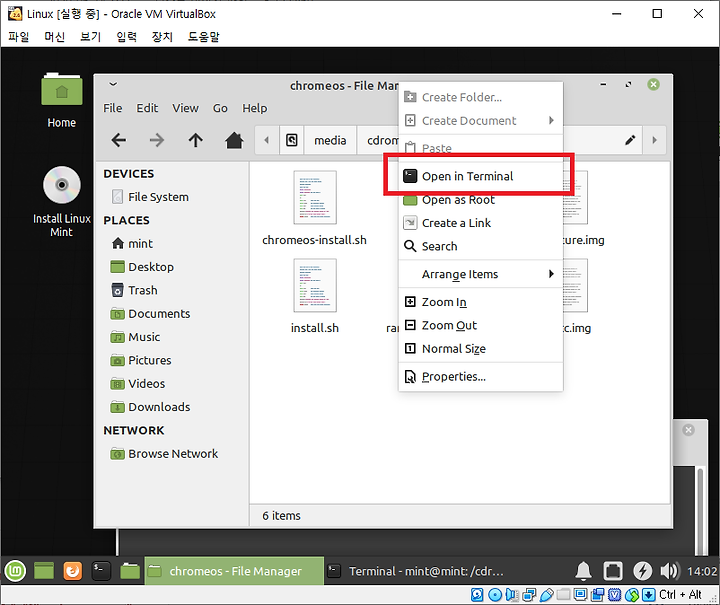Expand the Arrange Items submenu
The width and height of the screenshot is (720, 605).
pos(481,274)
